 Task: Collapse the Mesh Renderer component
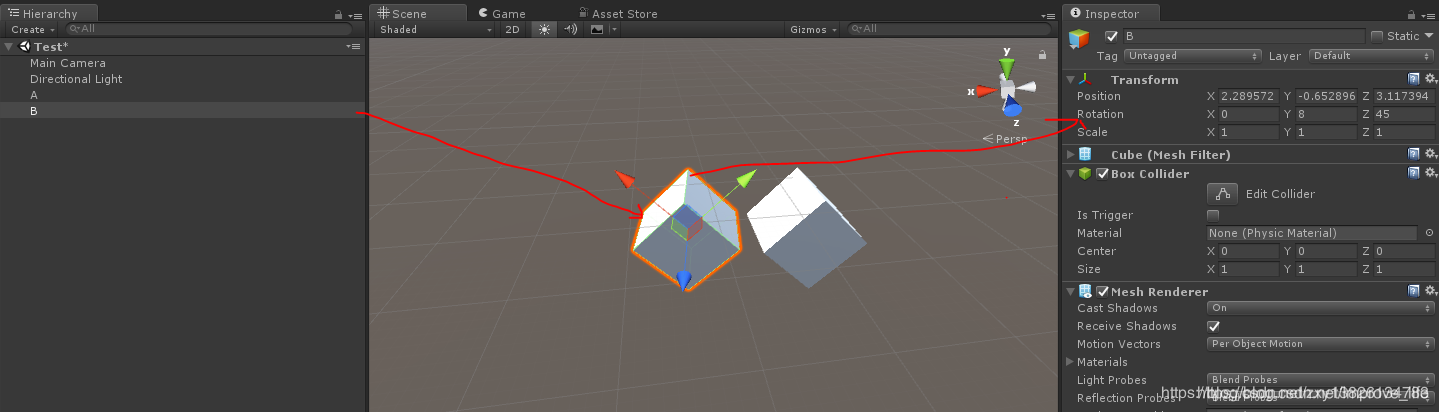click(x=1071, y=291)
